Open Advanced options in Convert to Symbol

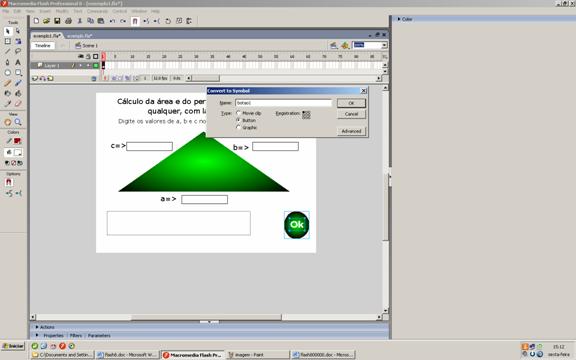[351, 131]
